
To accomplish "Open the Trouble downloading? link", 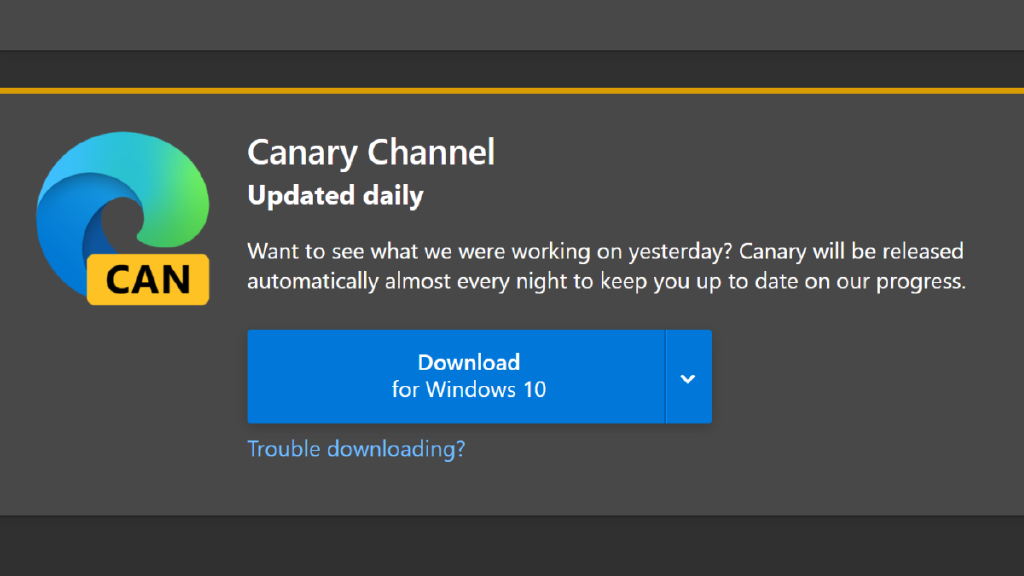I will (356, 448).
